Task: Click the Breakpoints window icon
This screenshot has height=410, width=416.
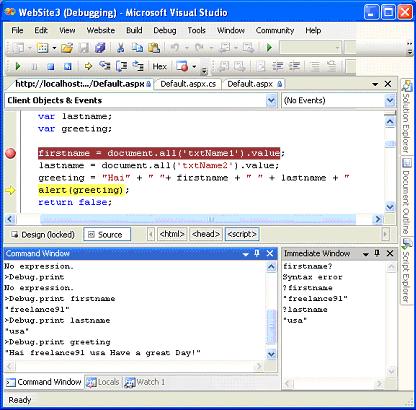Action: (182, 66)
